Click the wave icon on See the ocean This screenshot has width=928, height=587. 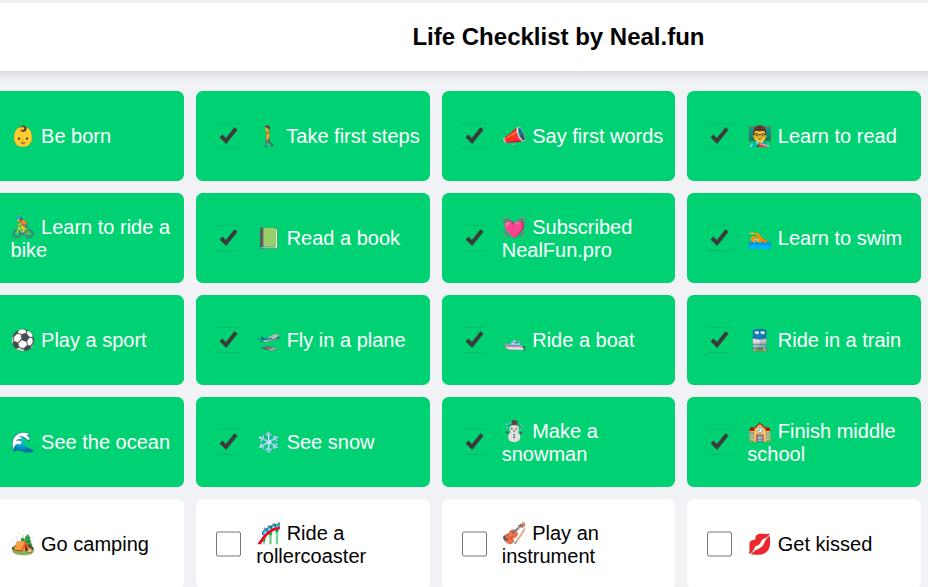click(22, 442)
